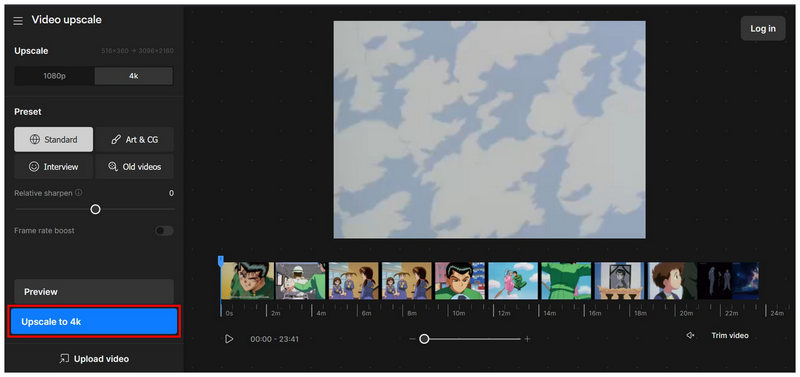Viewport: 800px width, 377px height.
Task: Mute audio with the speaker icon
Action: pos(690,335)
